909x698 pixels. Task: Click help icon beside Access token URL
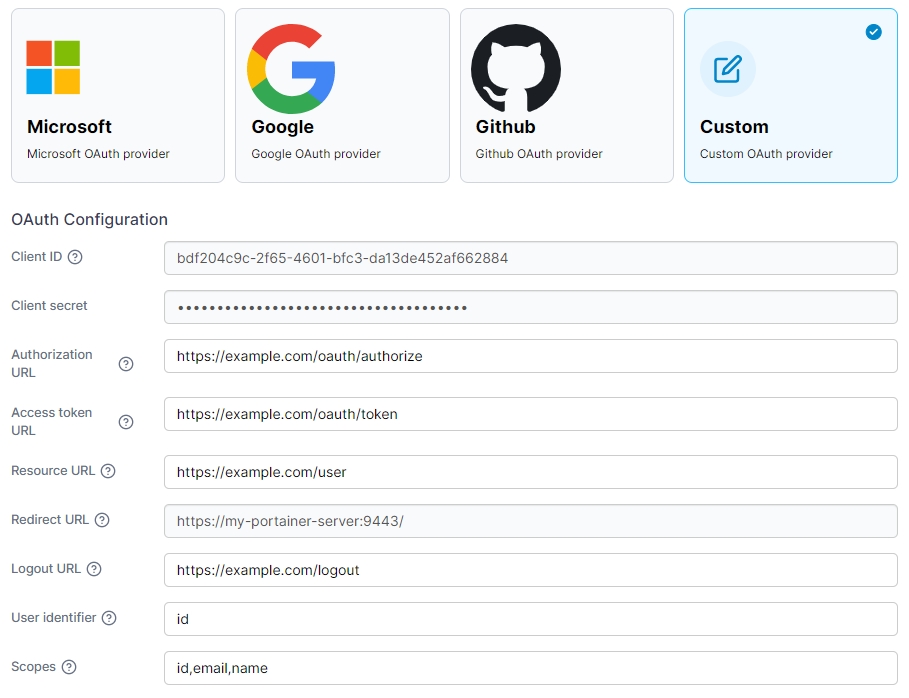(x=126, y=422)
